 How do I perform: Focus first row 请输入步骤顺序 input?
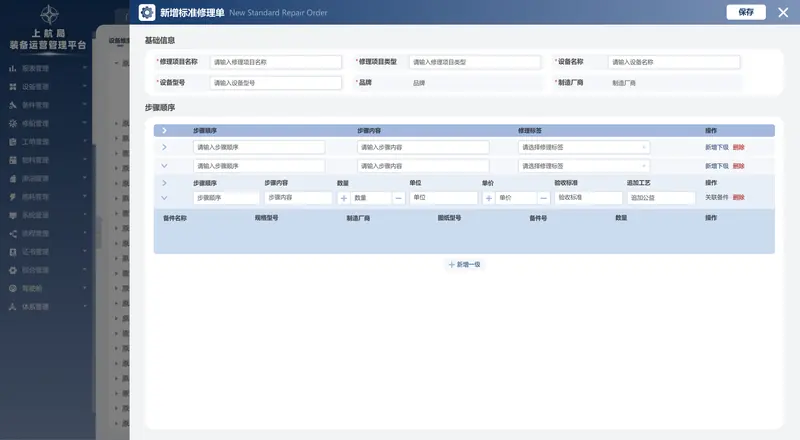[x=259, y=147]
